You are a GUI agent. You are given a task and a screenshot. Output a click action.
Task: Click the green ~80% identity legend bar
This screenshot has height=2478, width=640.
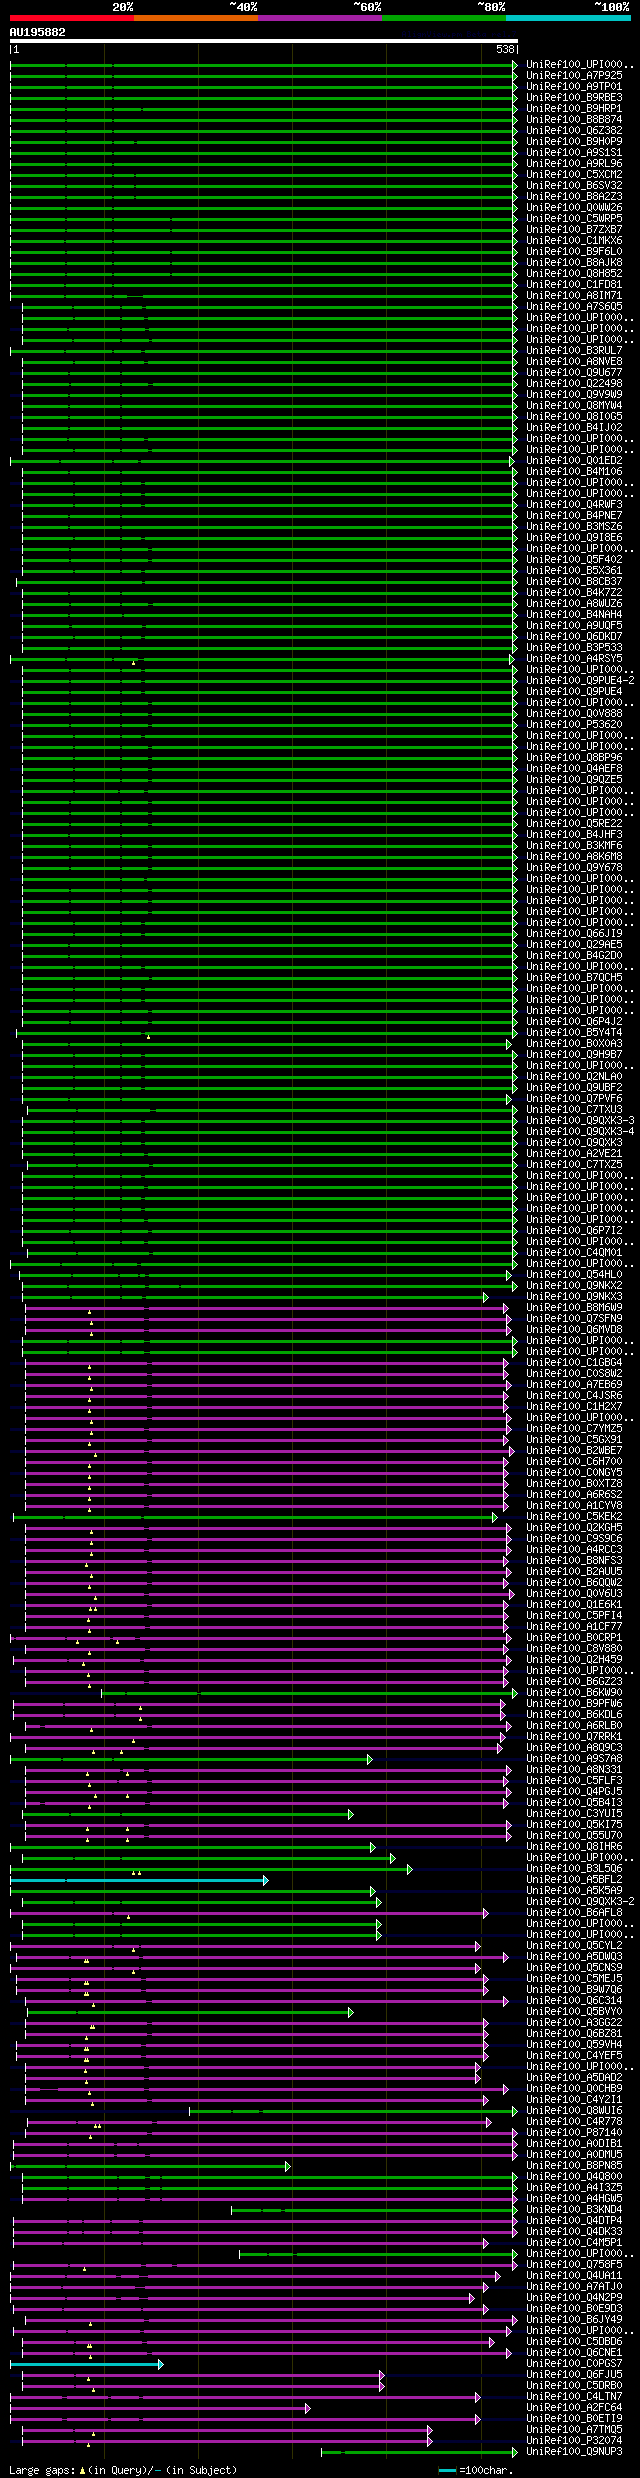tap(443, 18)
